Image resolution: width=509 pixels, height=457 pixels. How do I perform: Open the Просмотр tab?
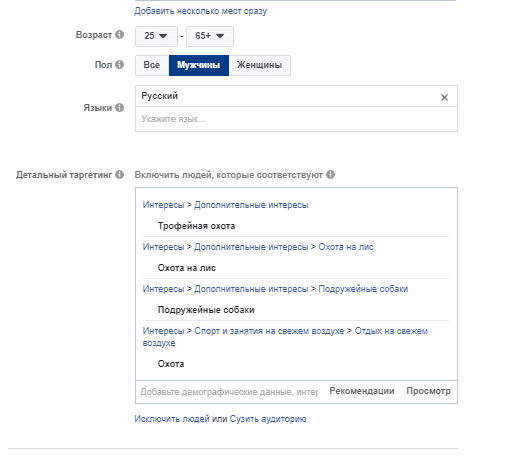click(428, 391)
